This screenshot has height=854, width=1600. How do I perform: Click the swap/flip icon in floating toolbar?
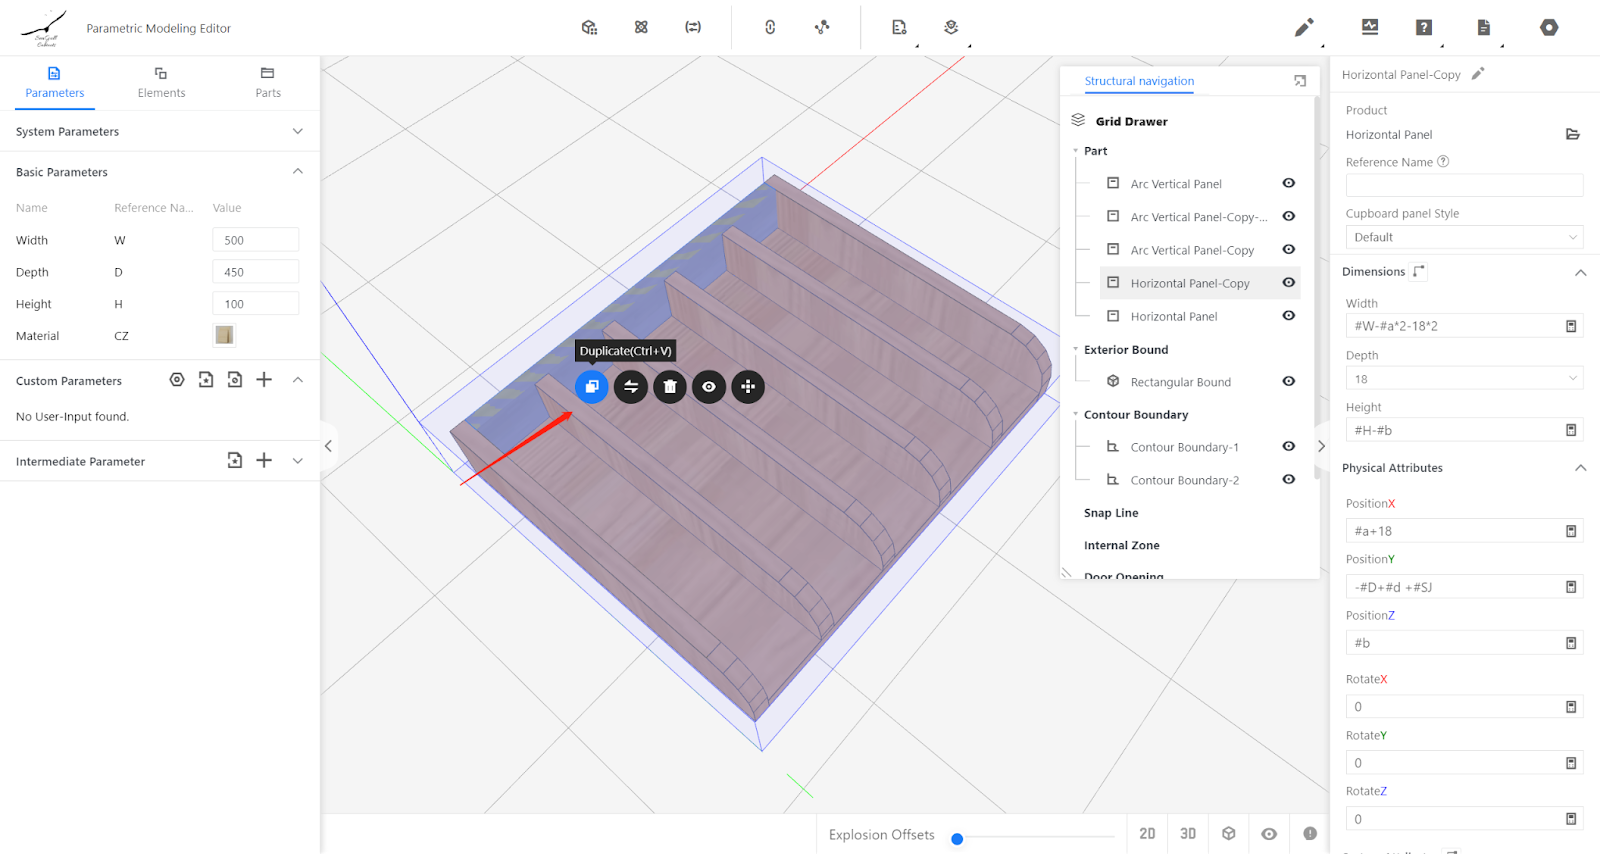coord(631,387)
